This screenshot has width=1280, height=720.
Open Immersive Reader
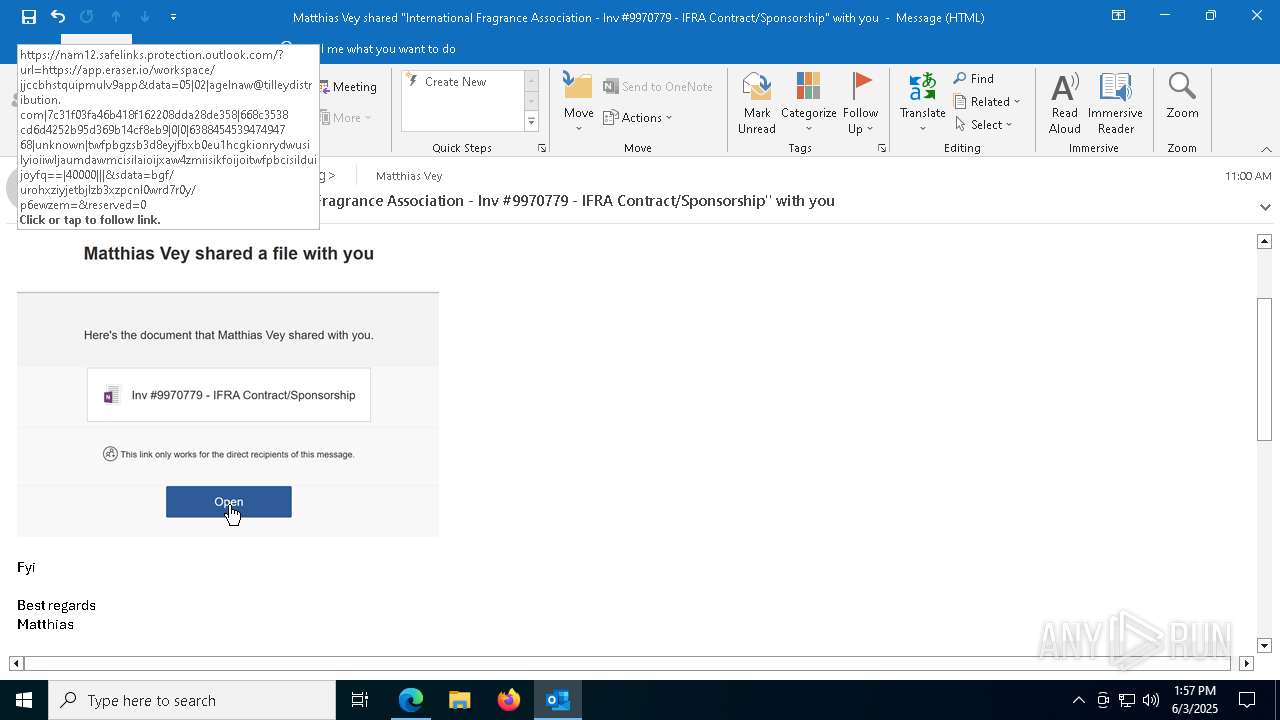(x=1115, y=102)
